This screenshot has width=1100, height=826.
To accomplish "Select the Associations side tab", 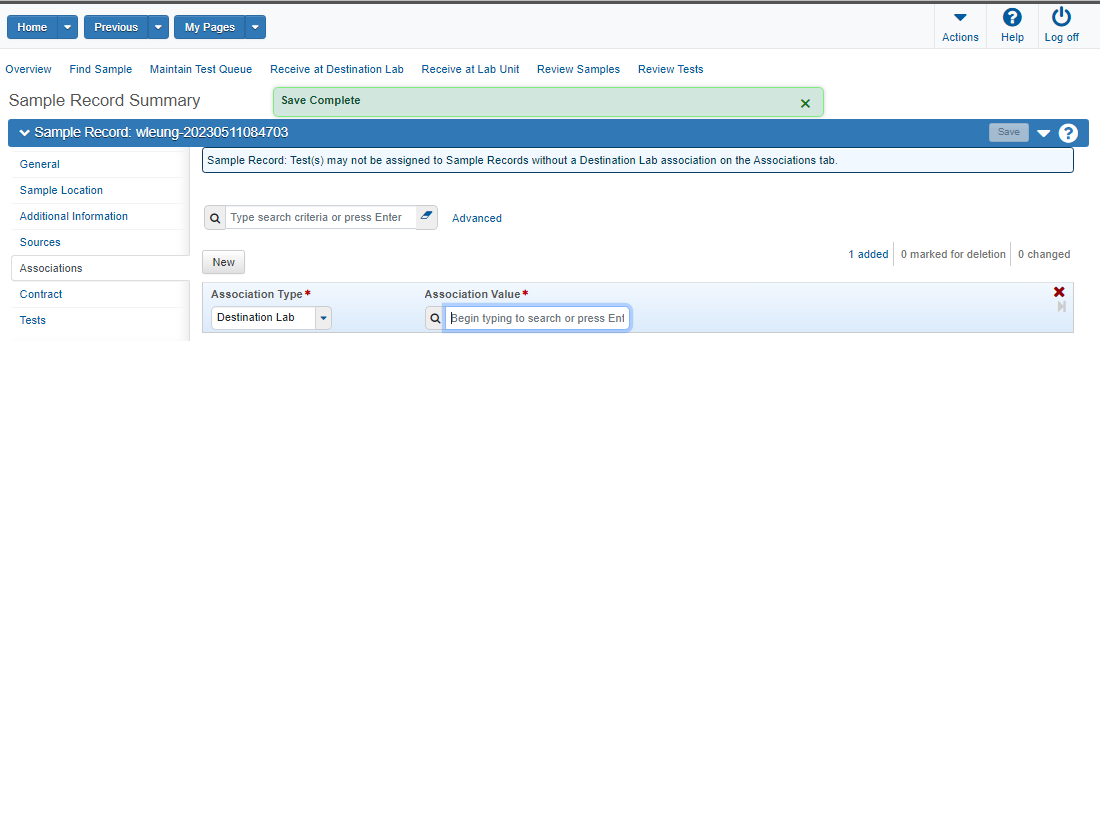I will click(x=51, y=268).
